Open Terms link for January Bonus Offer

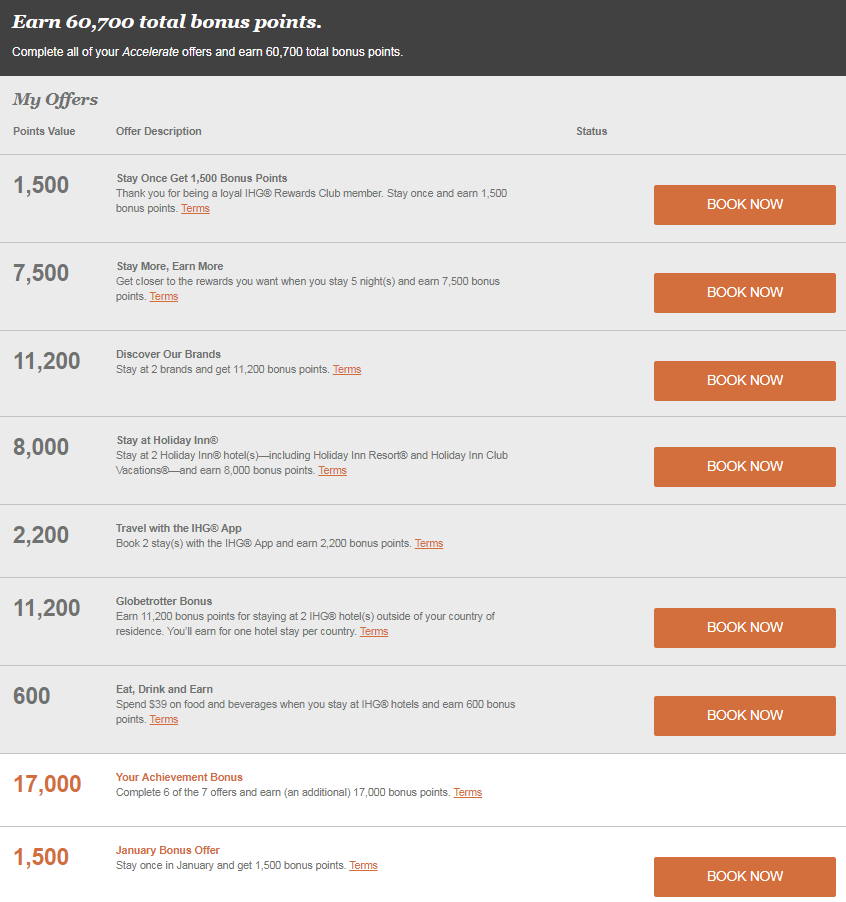pos(363,866)
